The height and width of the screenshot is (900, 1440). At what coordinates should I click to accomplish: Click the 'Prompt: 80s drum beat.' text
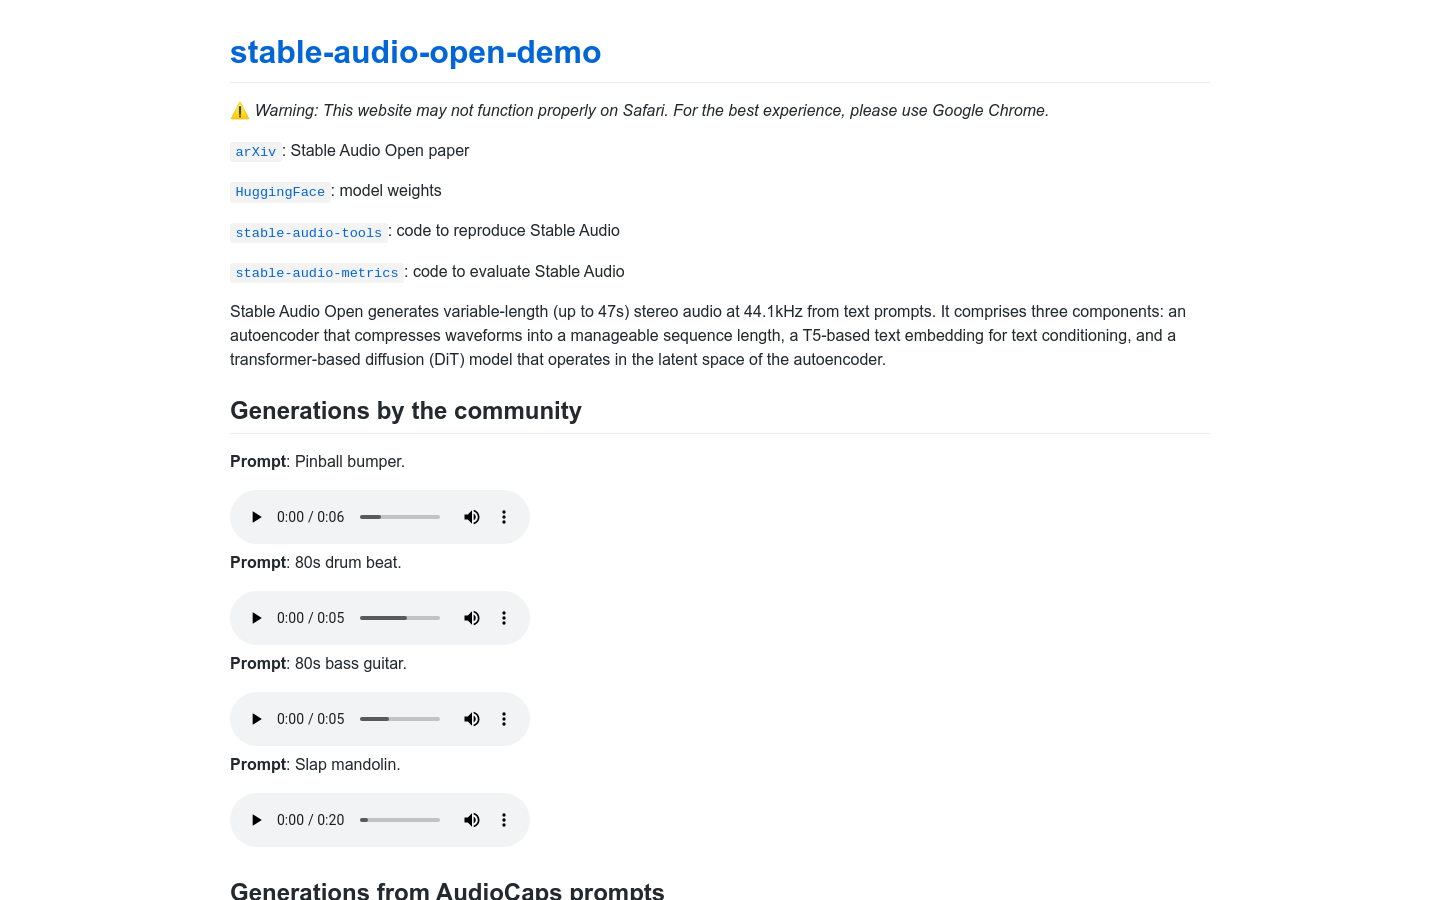pos(315,563)
